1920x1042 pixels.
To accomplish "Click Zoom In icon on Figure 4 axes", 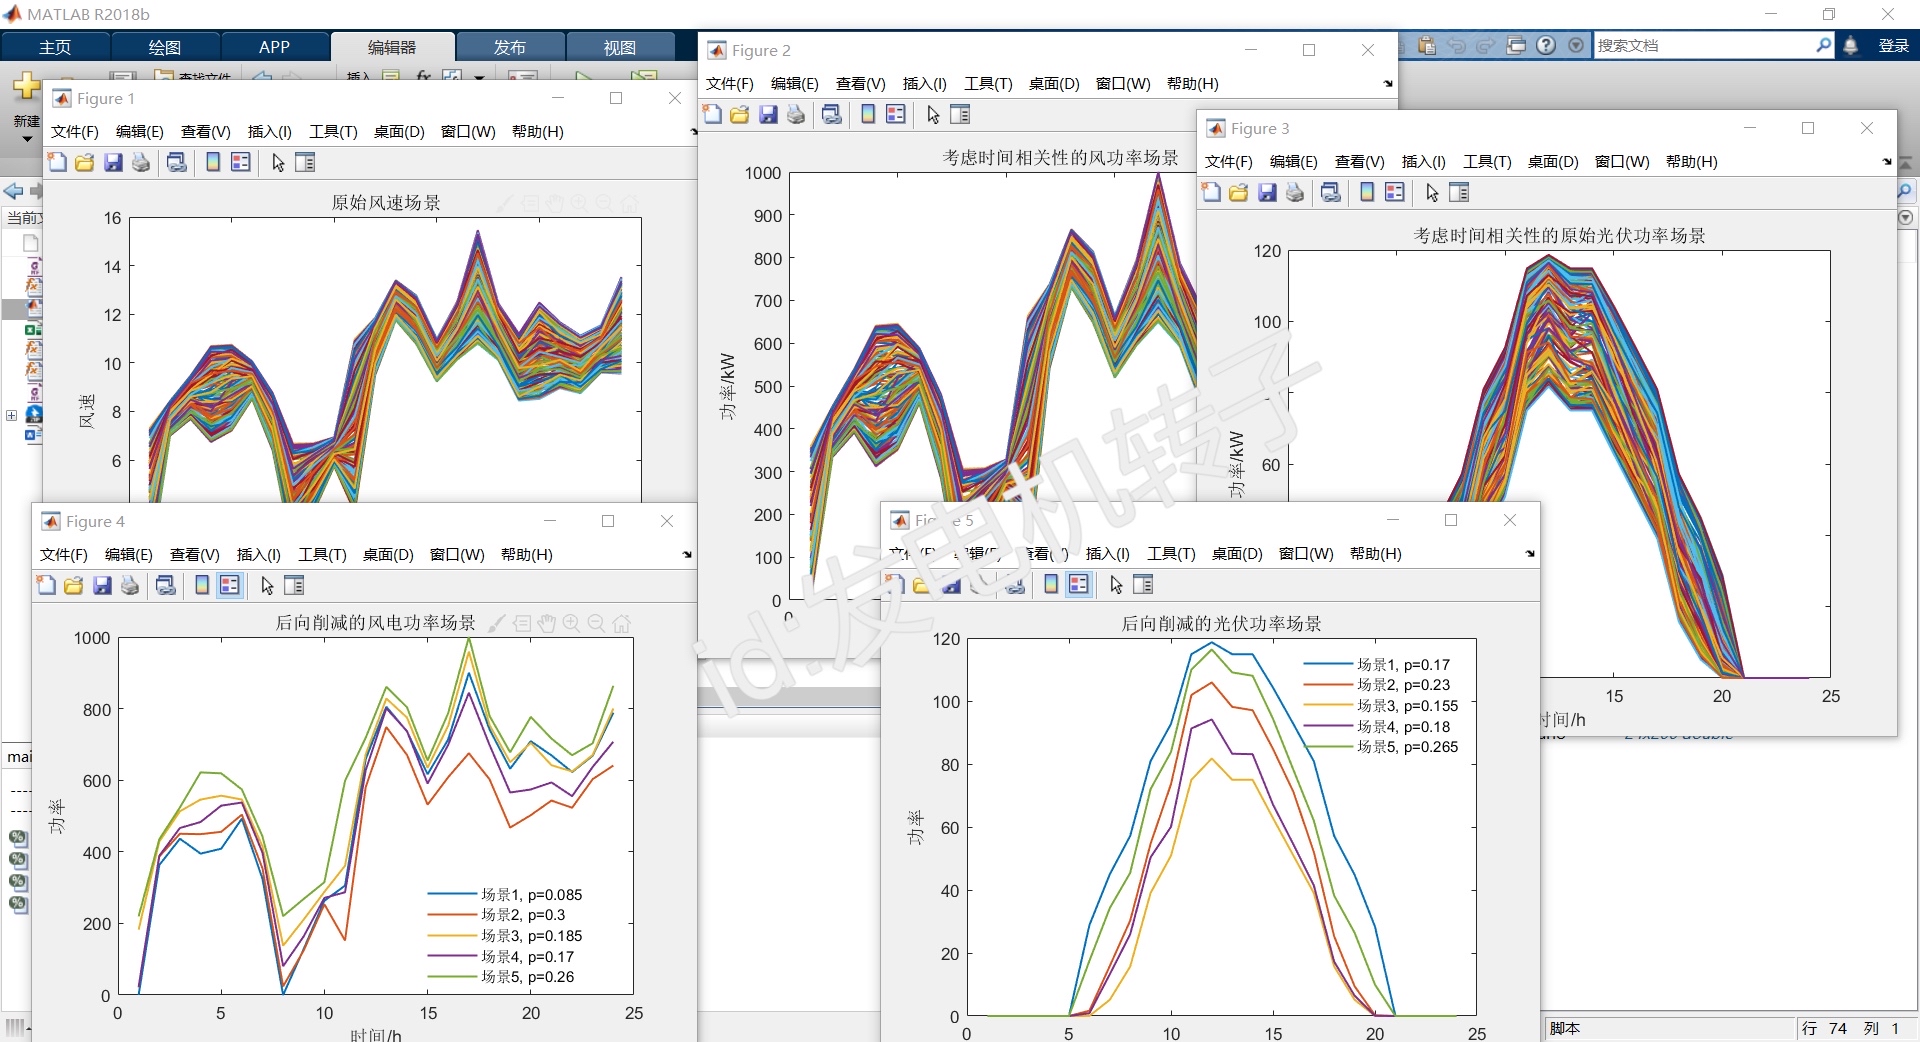I will click(572, 623).
